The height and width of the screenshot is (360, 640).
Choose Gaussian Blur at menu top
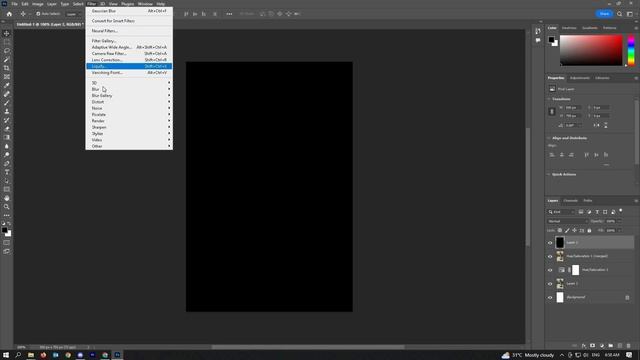129,11
